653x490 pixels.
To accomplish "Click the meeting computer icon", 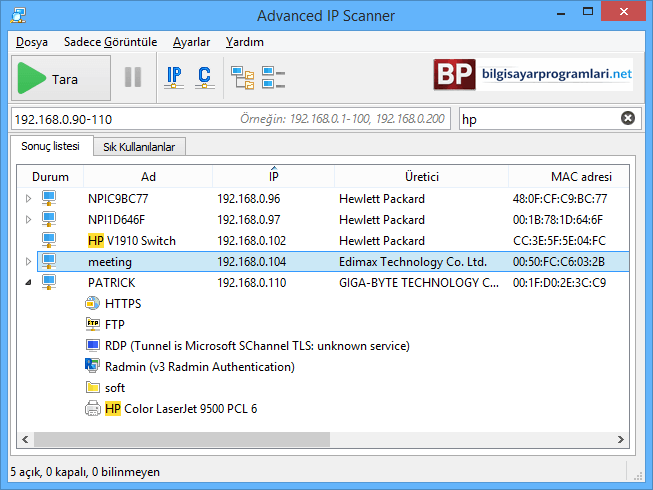I will coord(49,261).
